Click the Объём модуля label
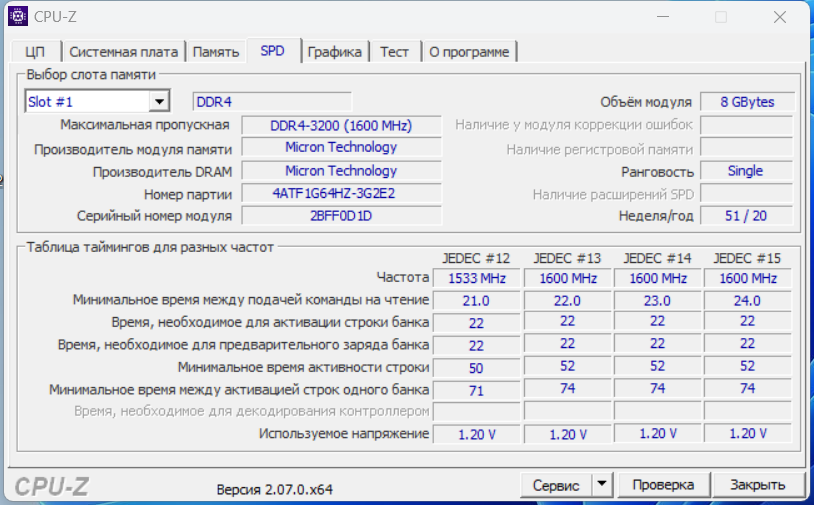The image size is (814, 505). [646, 102]
